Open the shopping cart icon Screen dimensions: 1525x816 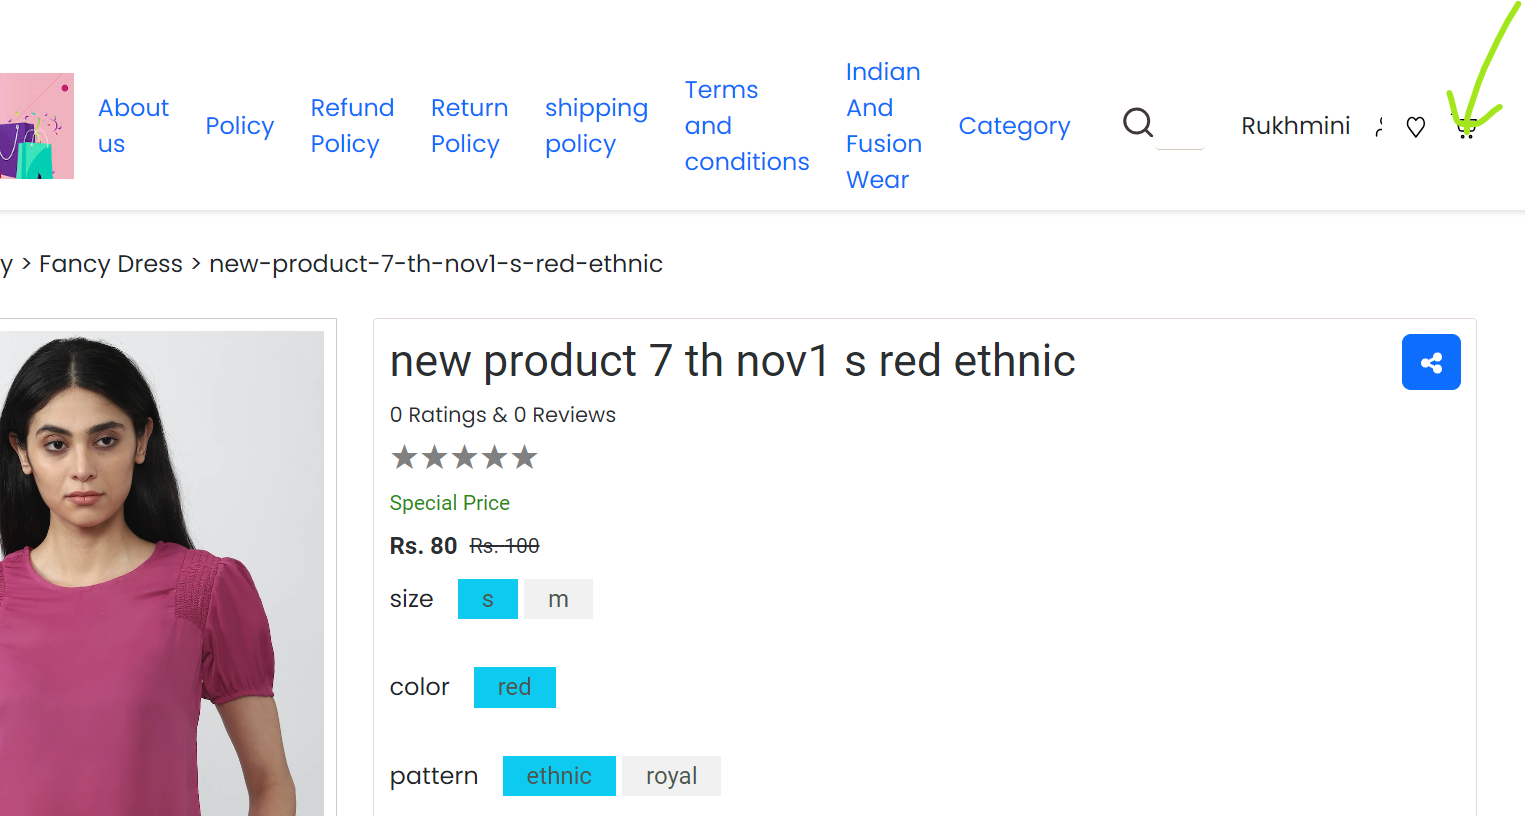(1466, 128)
